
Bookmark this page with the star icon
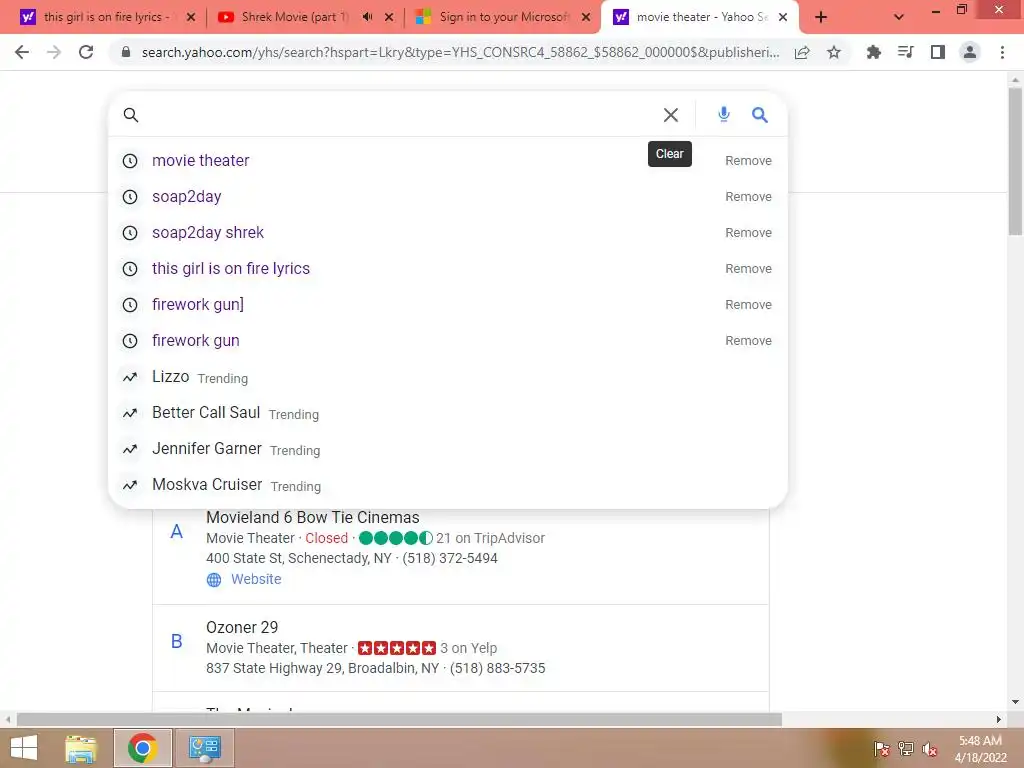click(834, 52)
